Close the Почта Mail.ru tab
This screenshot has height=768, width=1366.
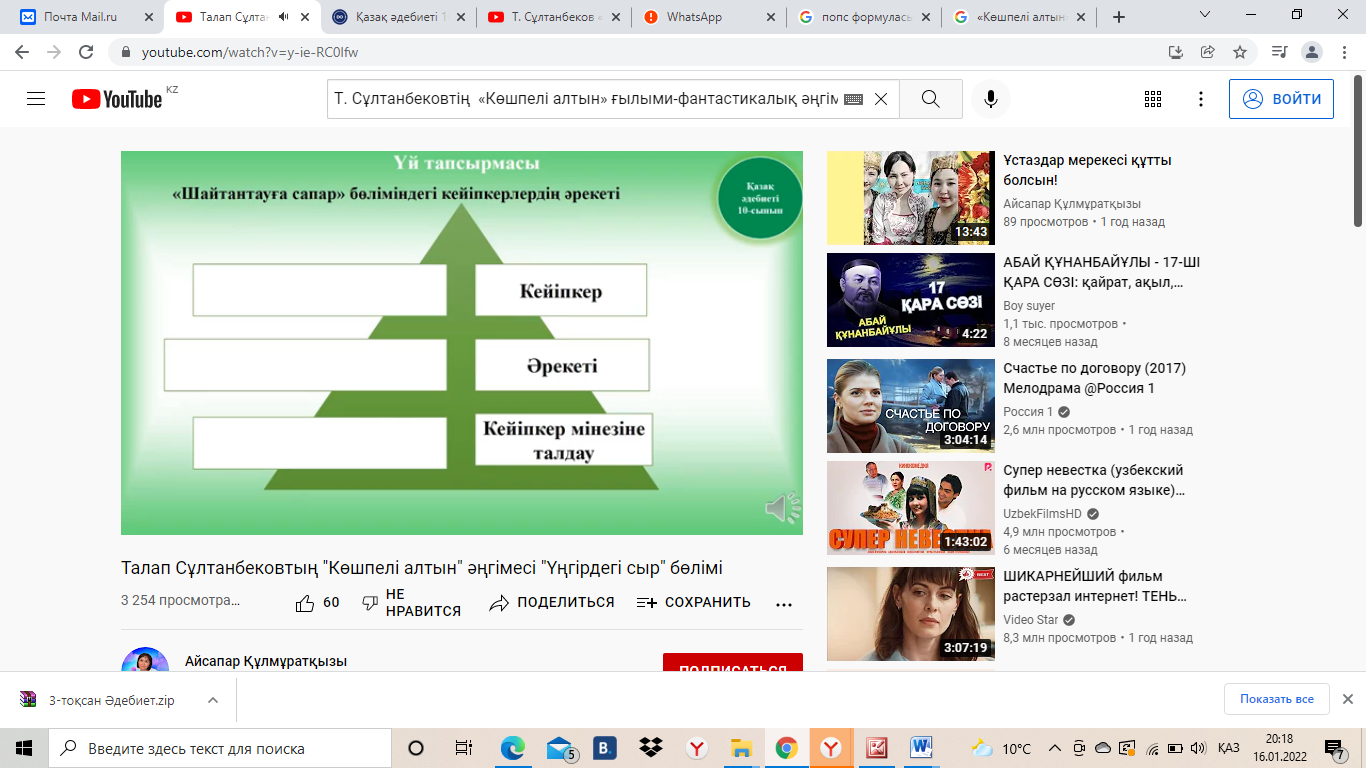[x=148, y=17]
